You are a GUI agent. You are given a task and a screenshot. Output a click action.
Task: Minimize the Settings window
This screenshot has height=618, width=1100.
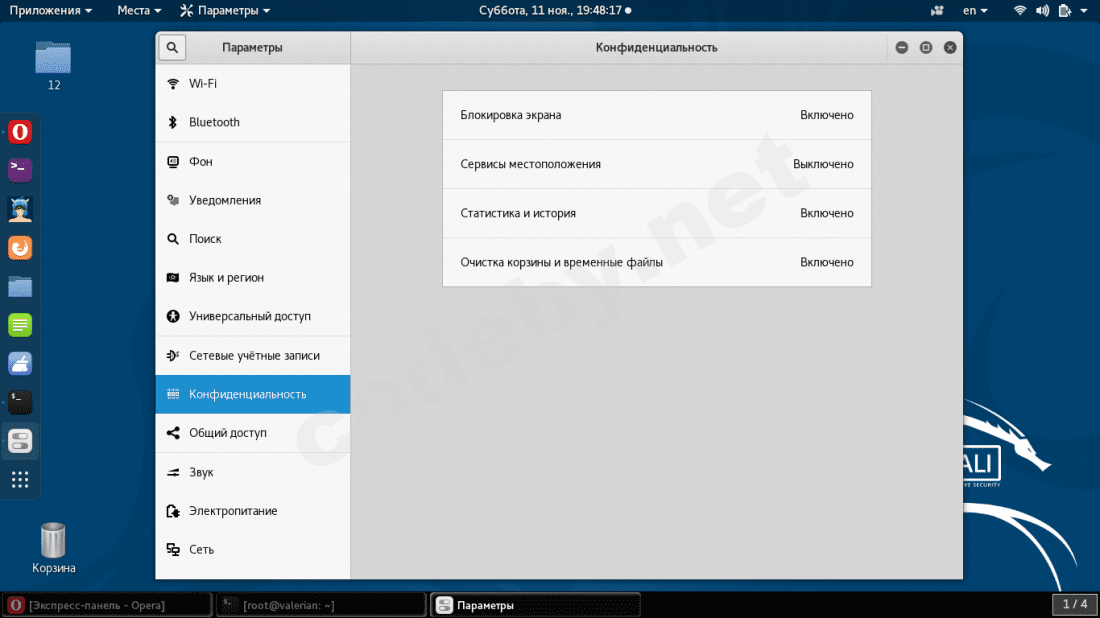pyautogui.click(x=902, y=48)
